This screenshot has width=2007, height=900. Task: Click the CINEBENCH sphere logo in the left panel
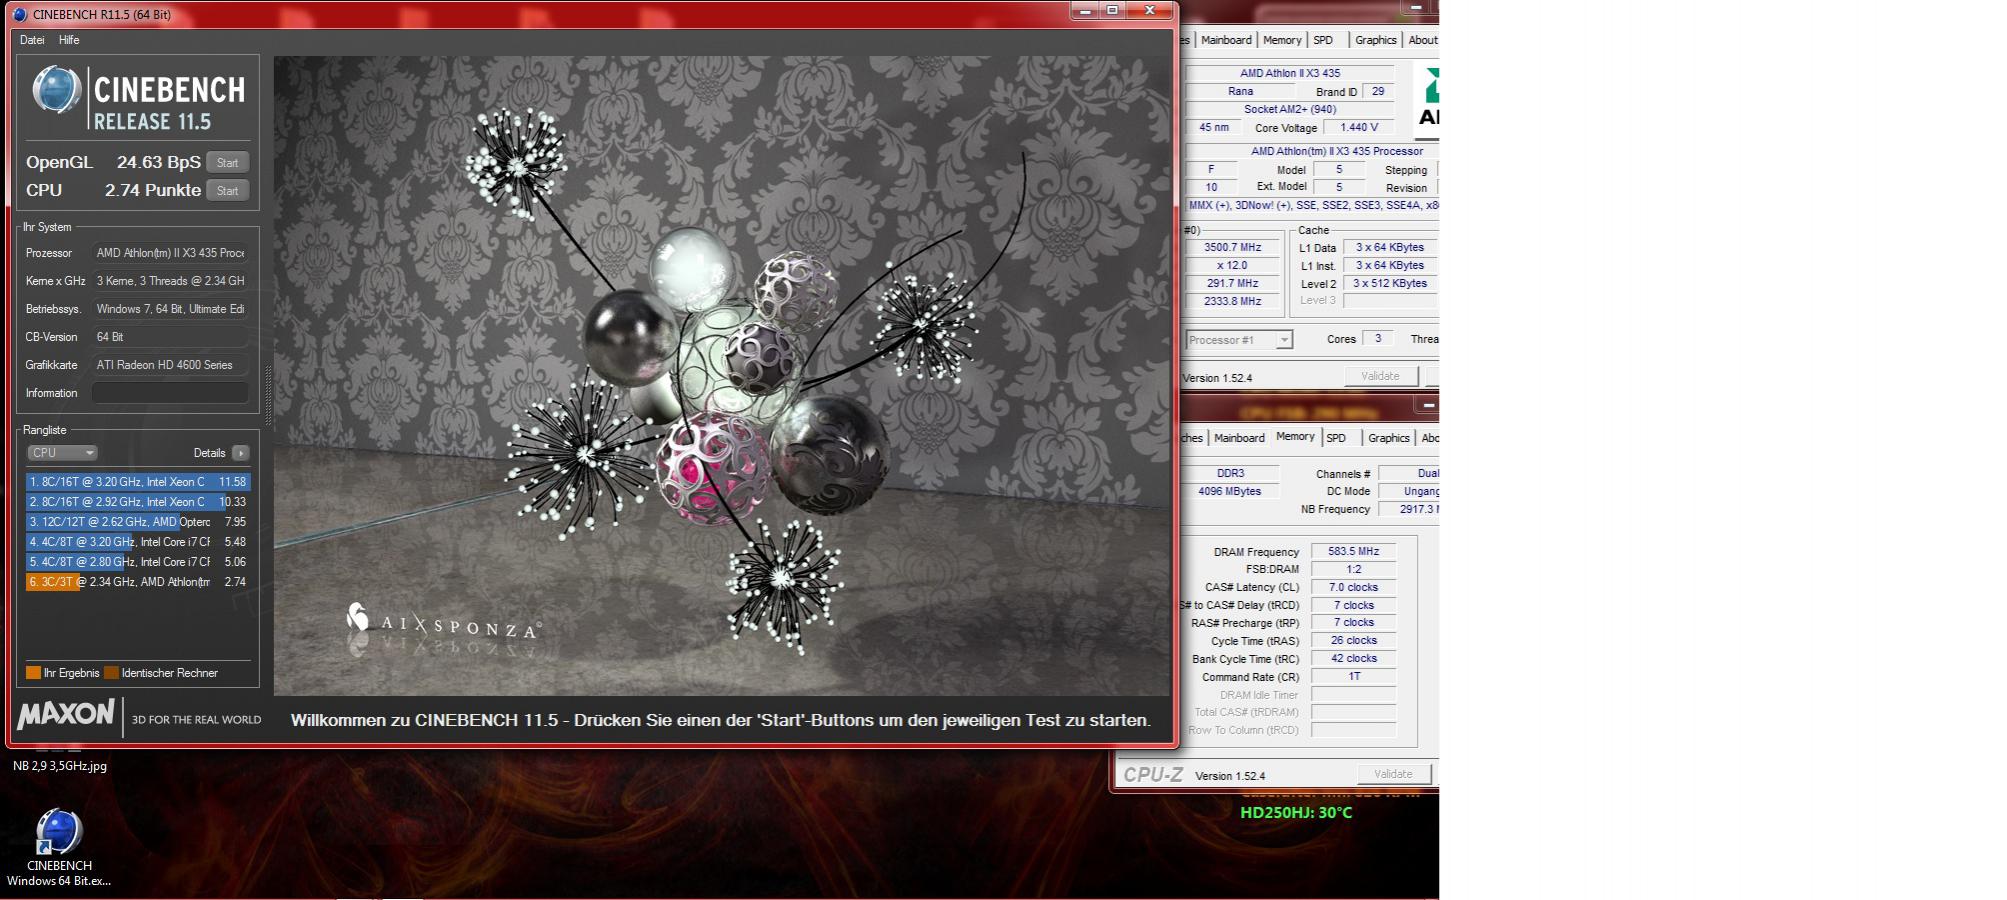tap(56, 90)
